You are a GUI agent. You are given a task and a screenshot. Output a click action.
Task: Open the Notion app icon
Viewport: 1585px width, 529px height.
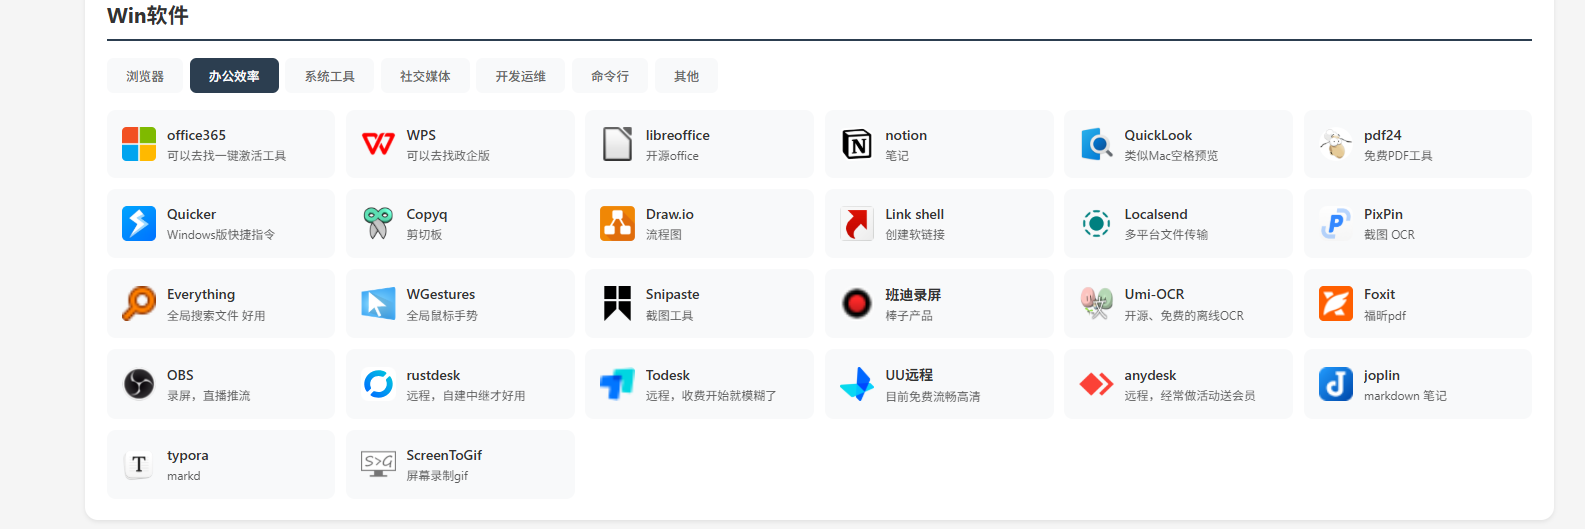click(857, 144)
